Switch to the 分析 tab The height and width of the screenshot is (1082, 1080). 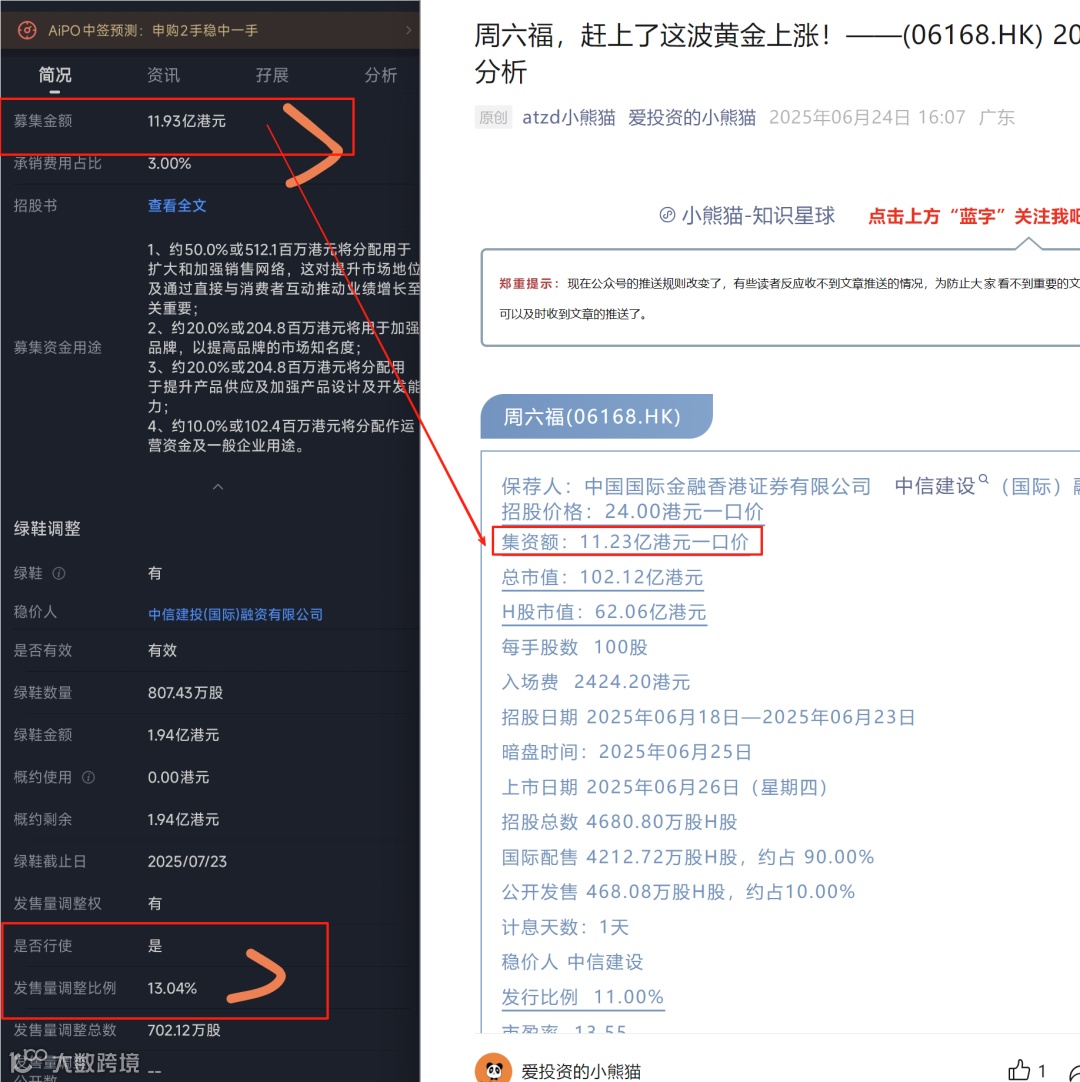[381, 75]
